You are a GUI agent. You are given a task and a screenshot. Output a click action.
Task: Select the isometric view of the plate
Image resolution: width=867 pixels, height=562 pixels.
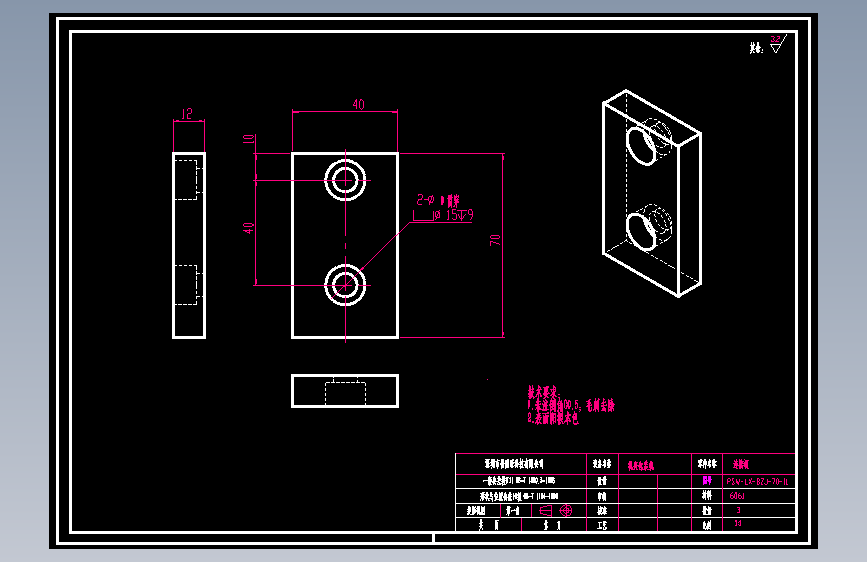point(652,194)
